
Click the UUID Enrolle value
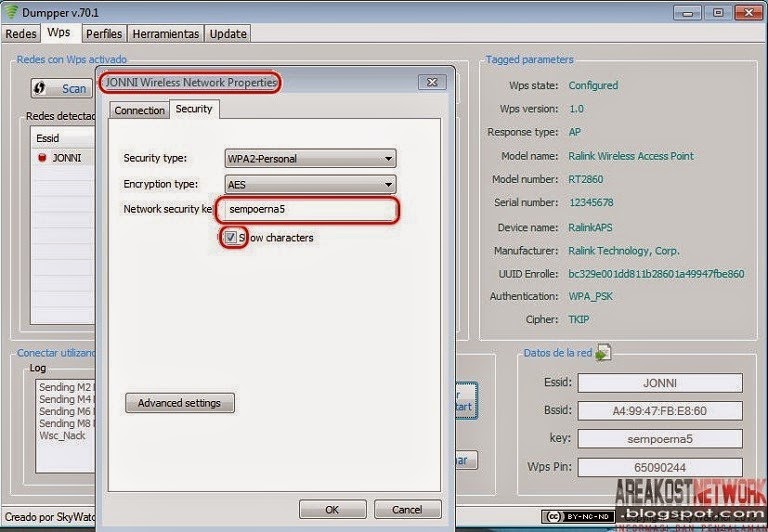[656, 274]
